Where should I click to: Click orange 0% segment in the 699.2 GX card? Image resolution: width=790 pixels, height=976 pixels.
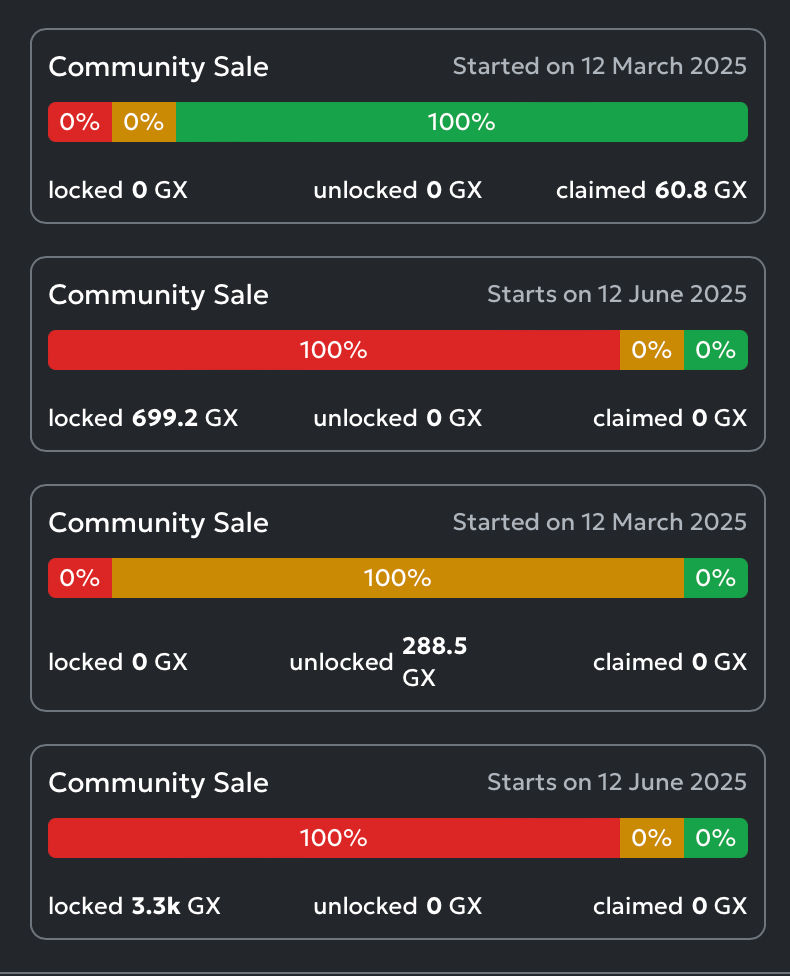652,350
